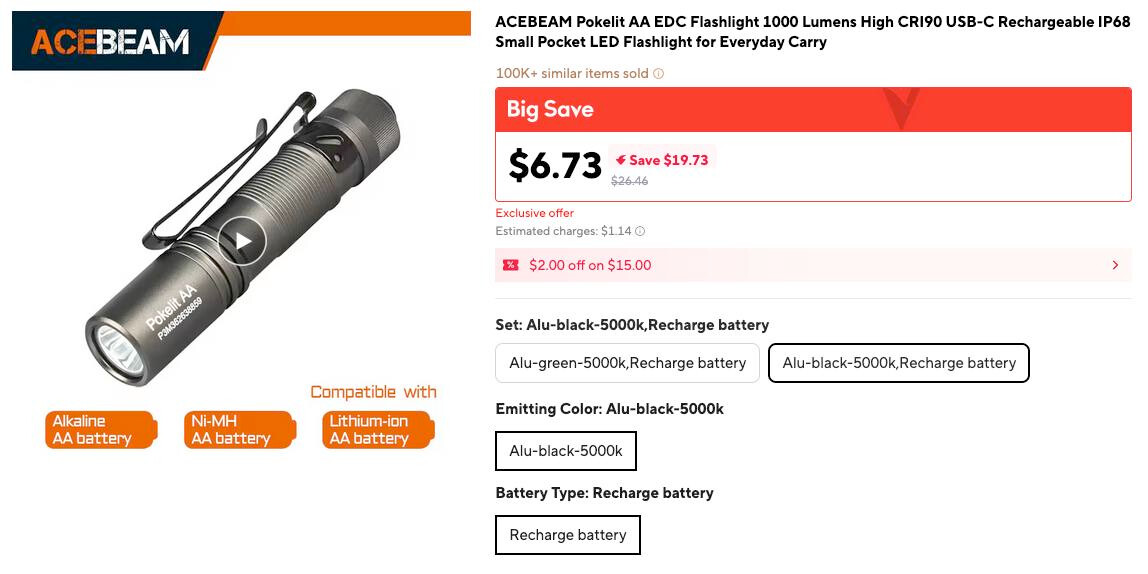Viewport: 1148px width, 574px height.
Task: Click the red coupon icon in the discount bar
Action: [x=510, y=265]
